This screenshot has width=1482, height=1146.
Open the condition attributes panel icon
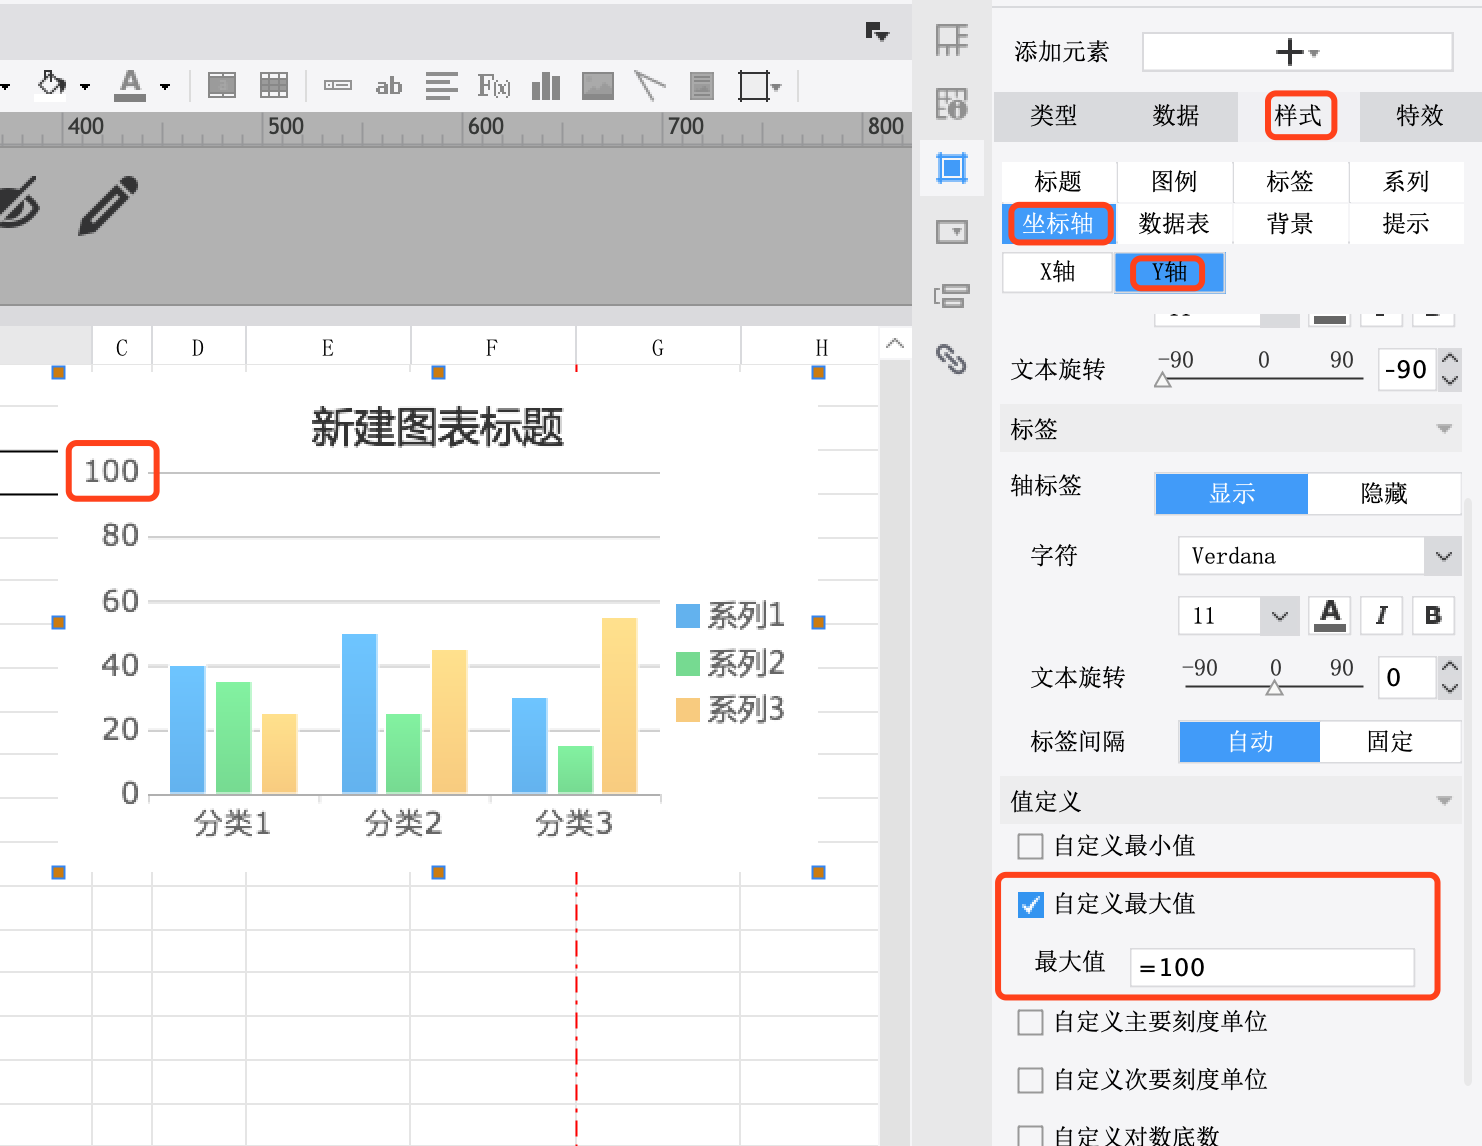(x=952, y=295)
